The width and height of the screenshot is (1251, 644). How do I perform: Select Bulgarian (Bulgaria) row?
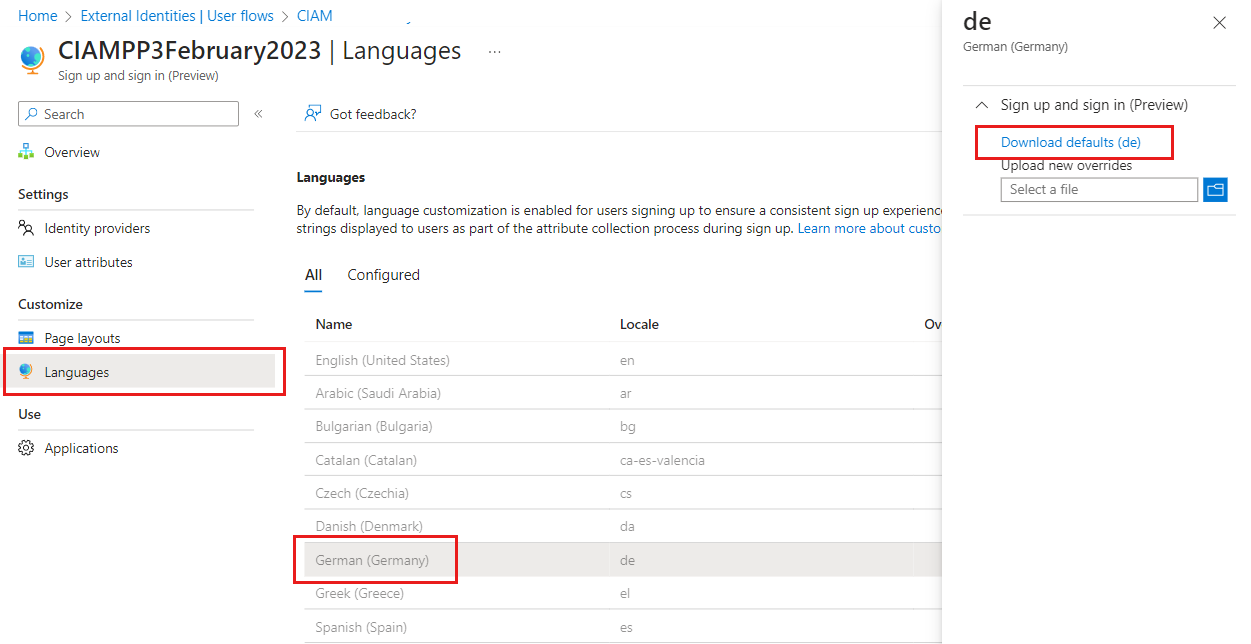pyautogui.click(x=623, y=426)
